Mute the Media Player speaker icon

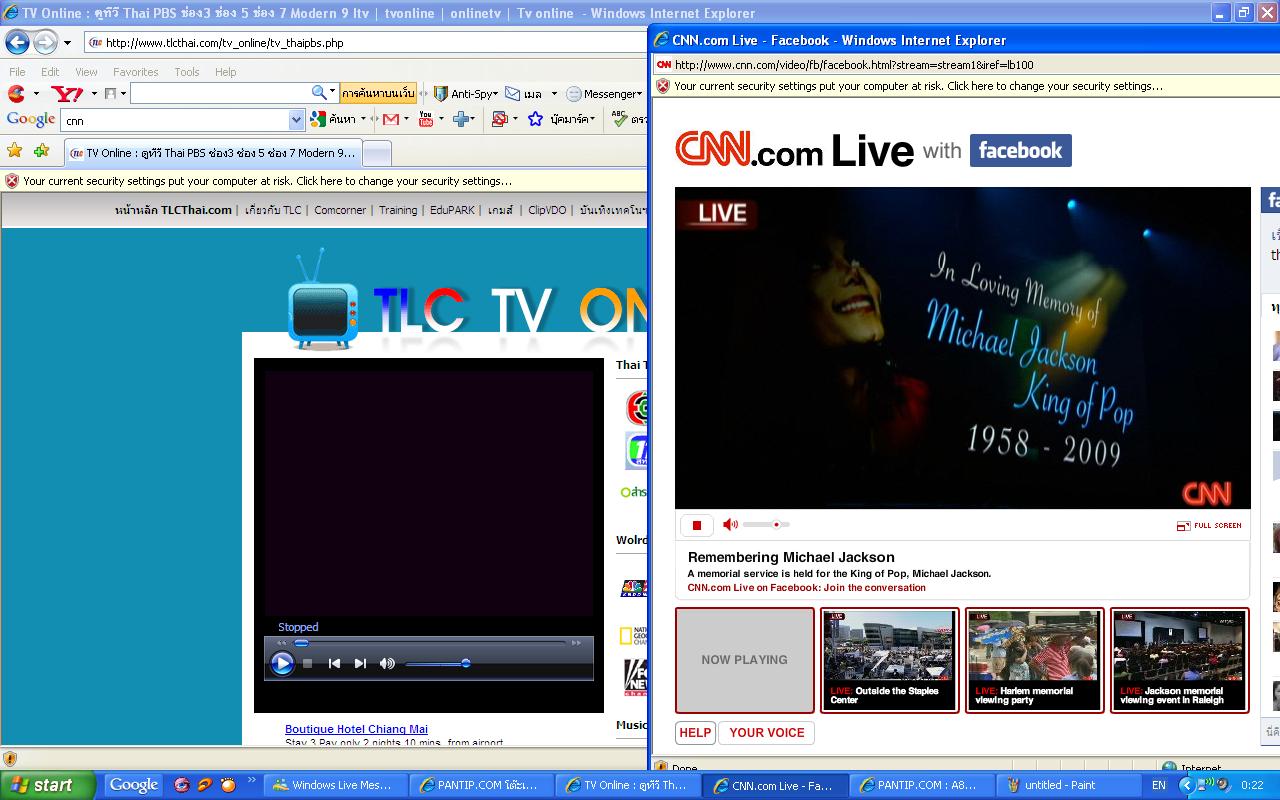pyautogui.click(x=387, y=663)
